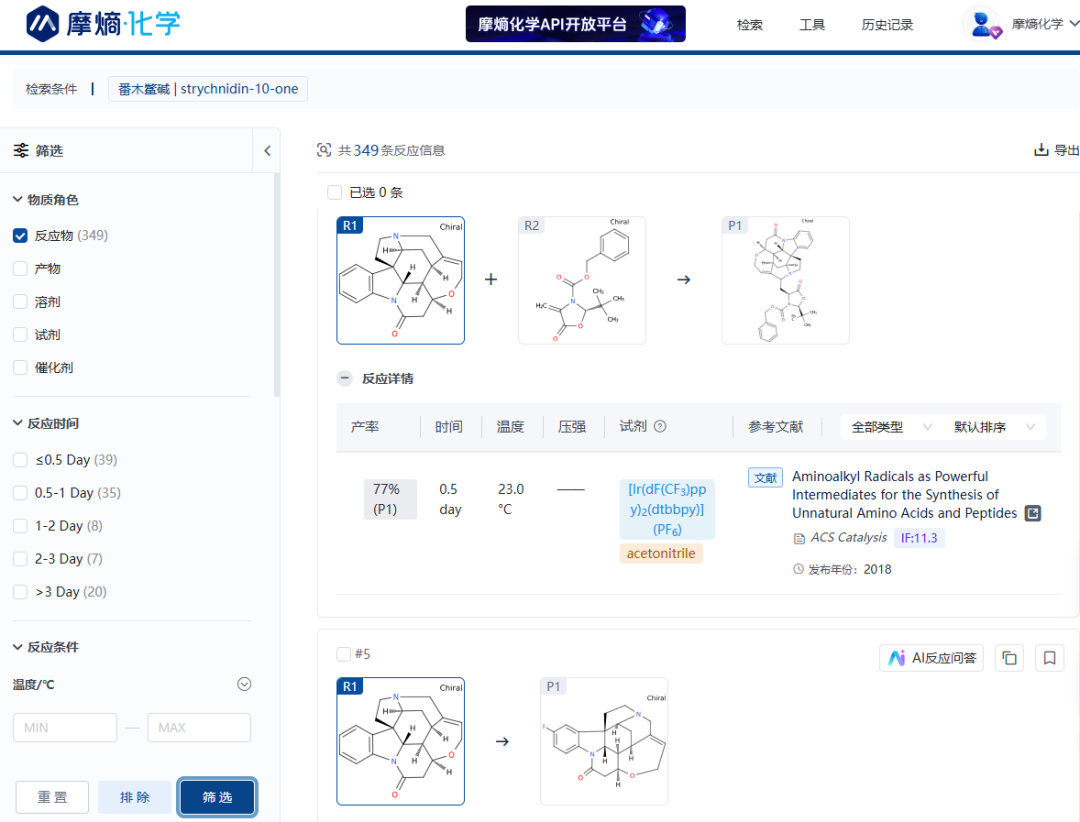
Task: Collapse the 温度/°C section
Action: click(243, 685)
